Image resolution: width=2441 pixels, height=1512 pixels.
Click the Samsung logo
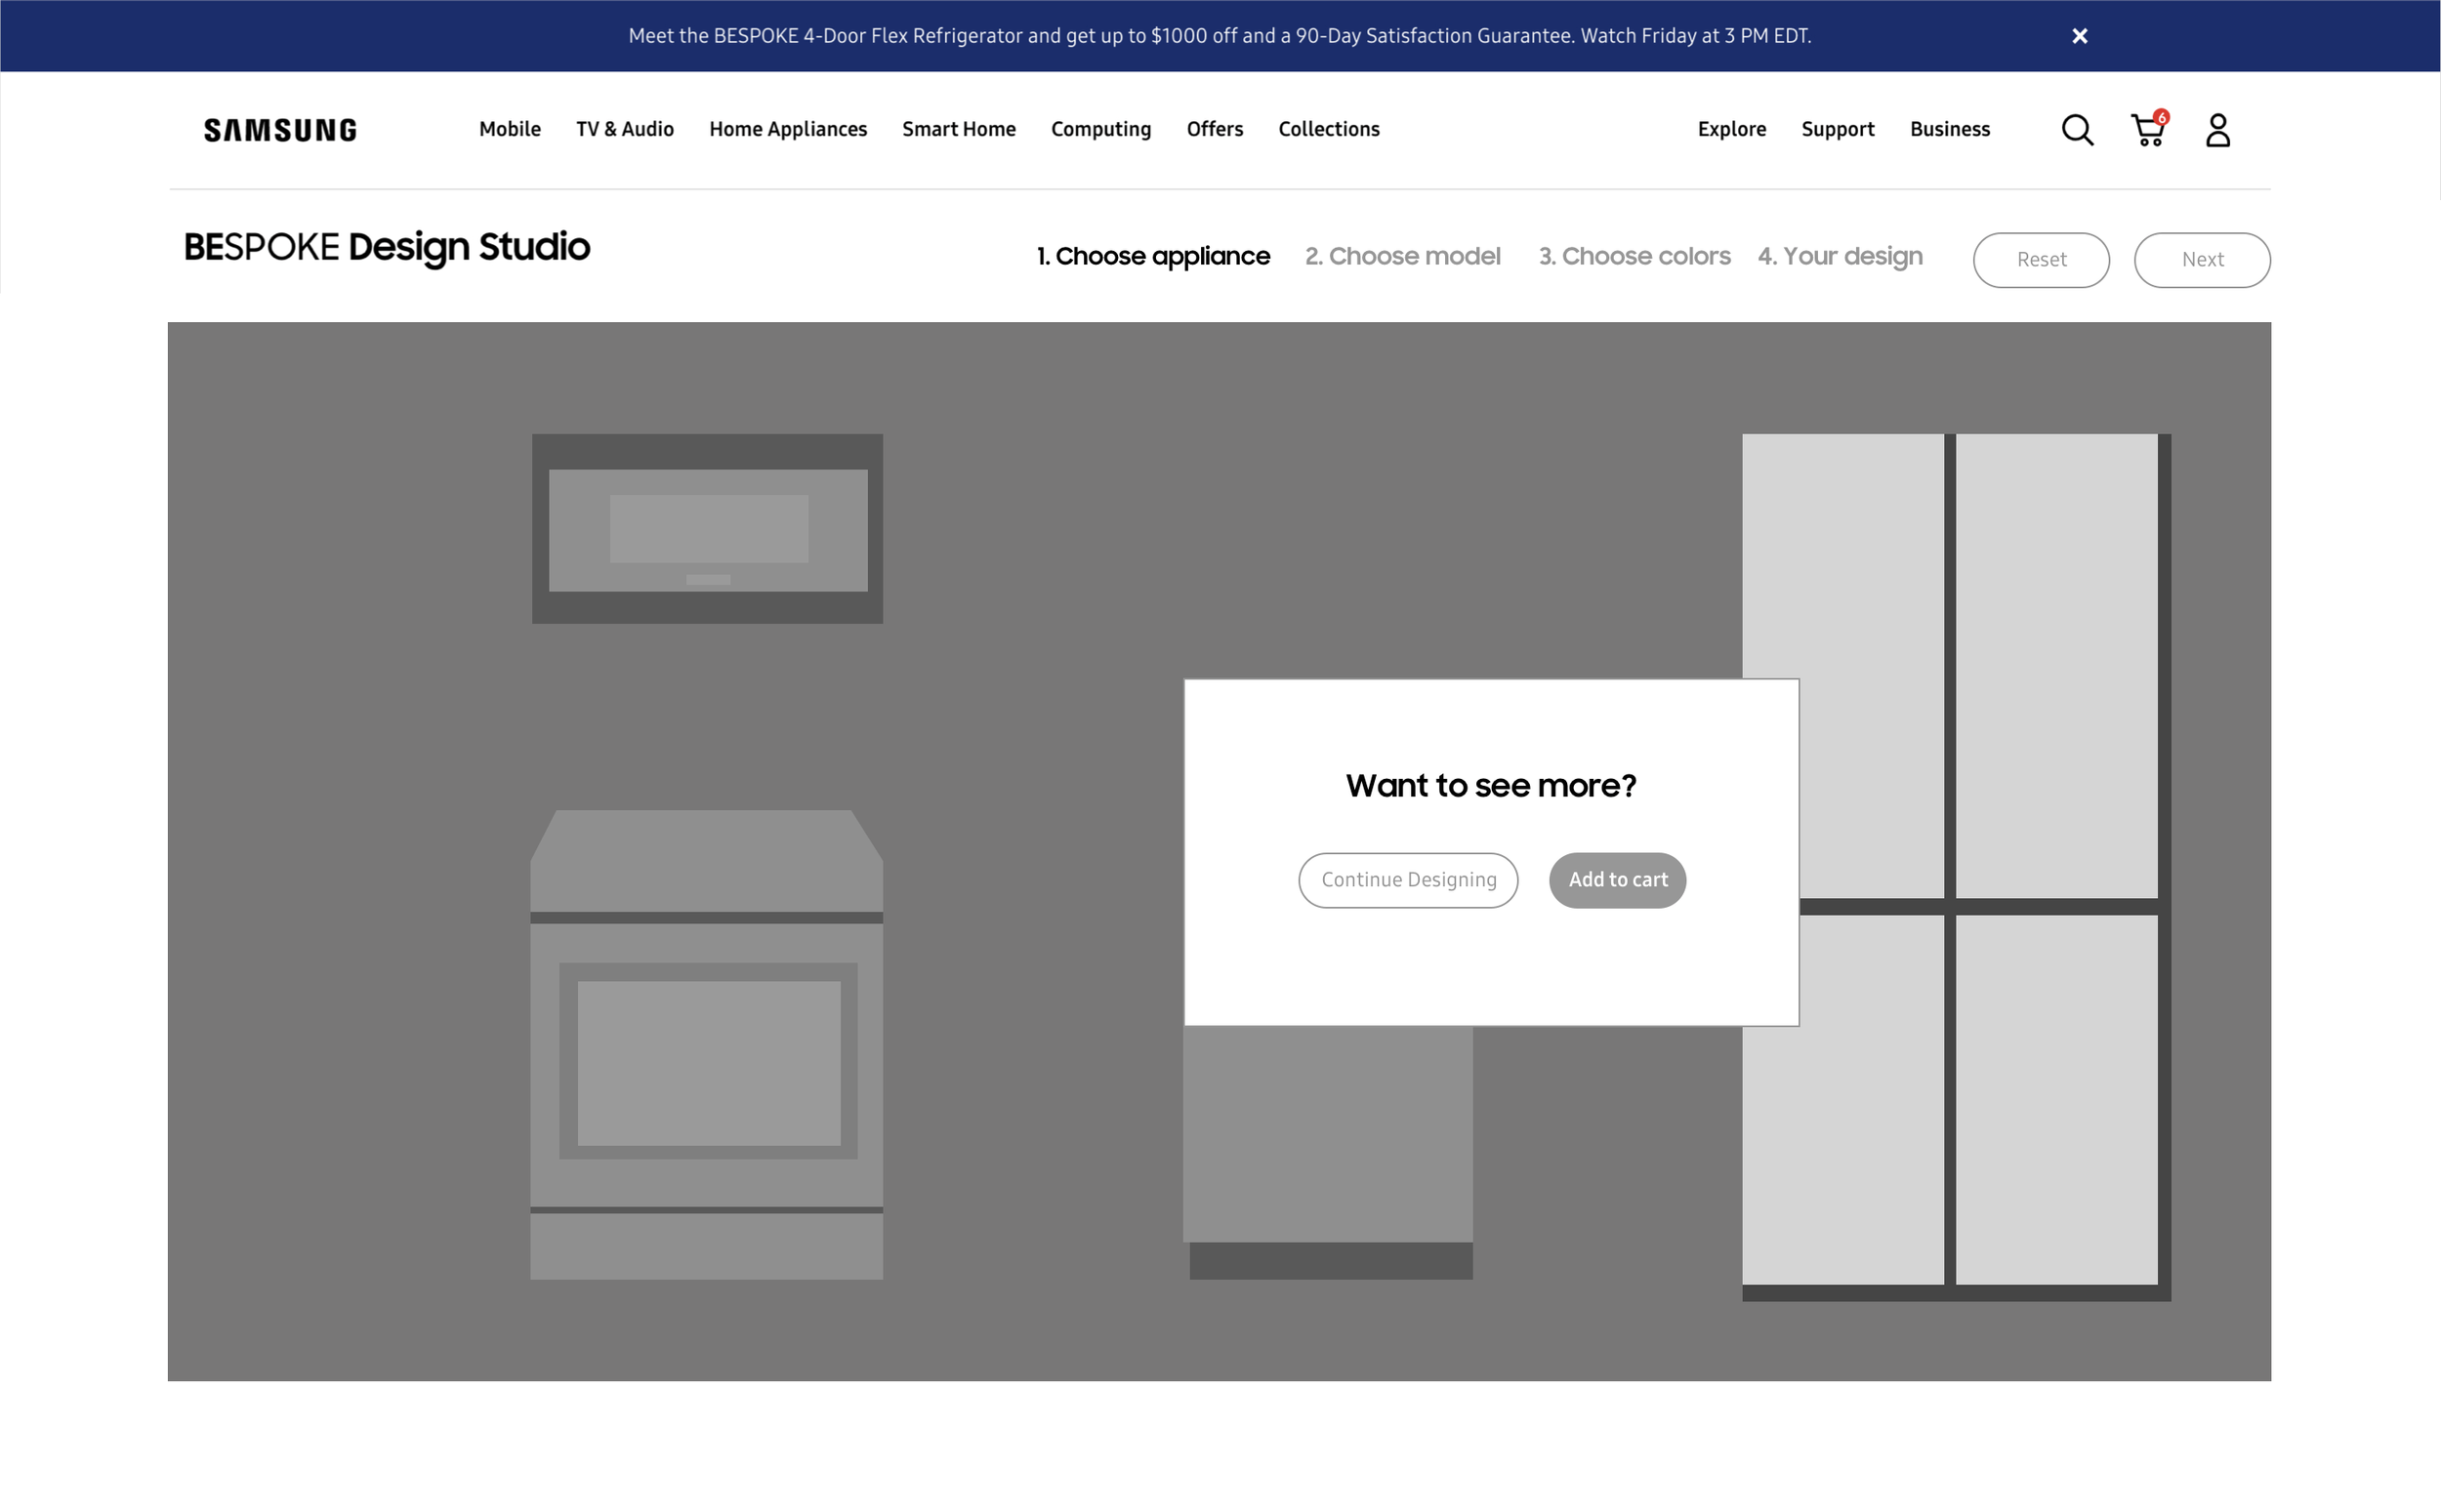tap(280, 130)
